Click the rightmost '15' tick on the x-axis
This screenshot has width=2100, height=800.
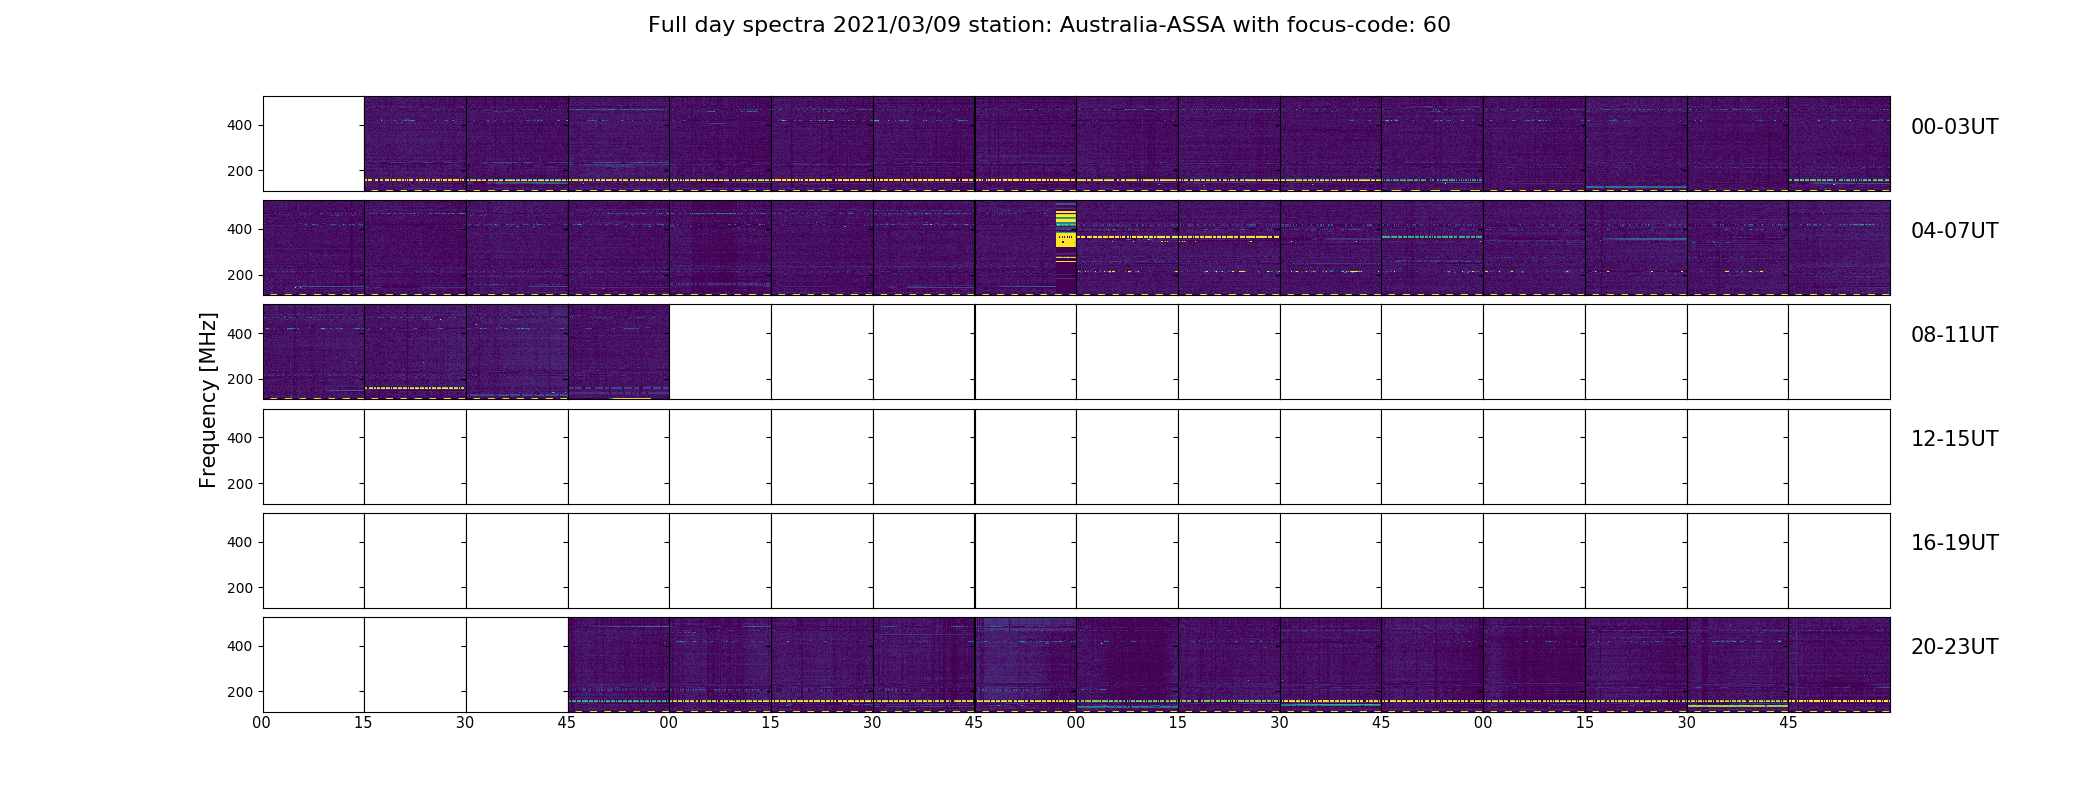[x=1585, y=723]
